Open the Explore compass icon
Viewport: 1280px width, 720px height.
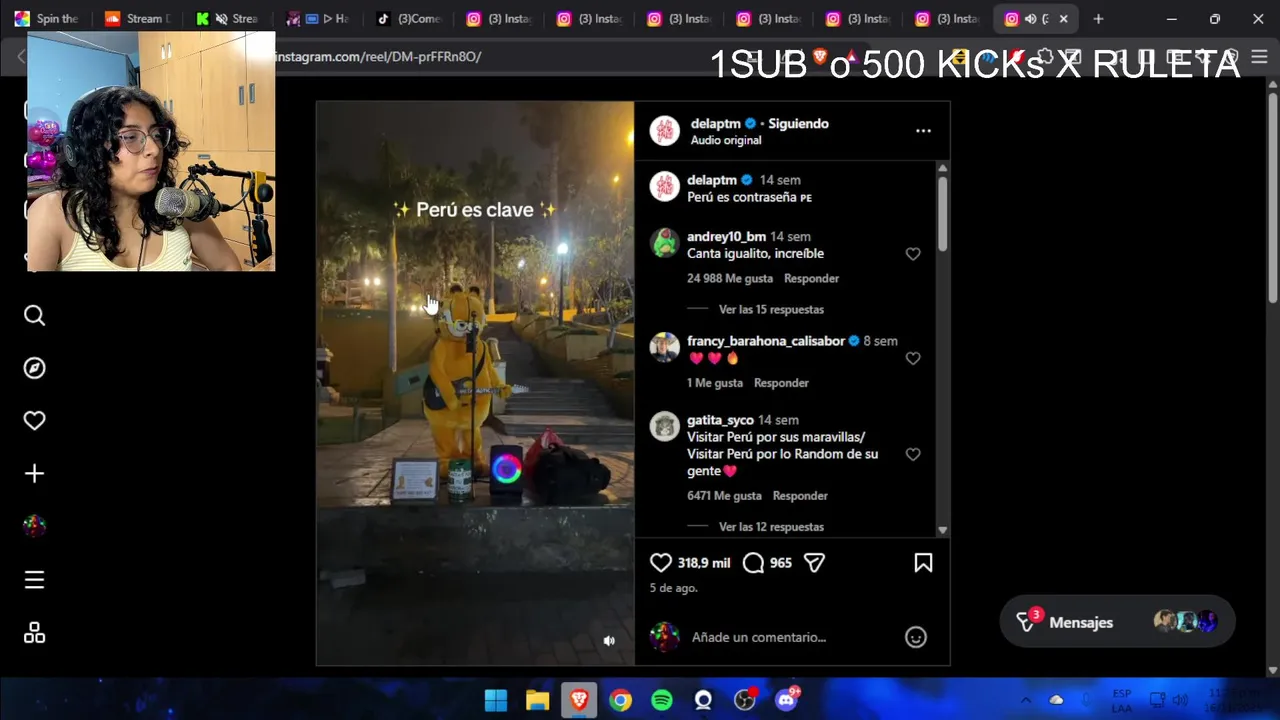34,368
